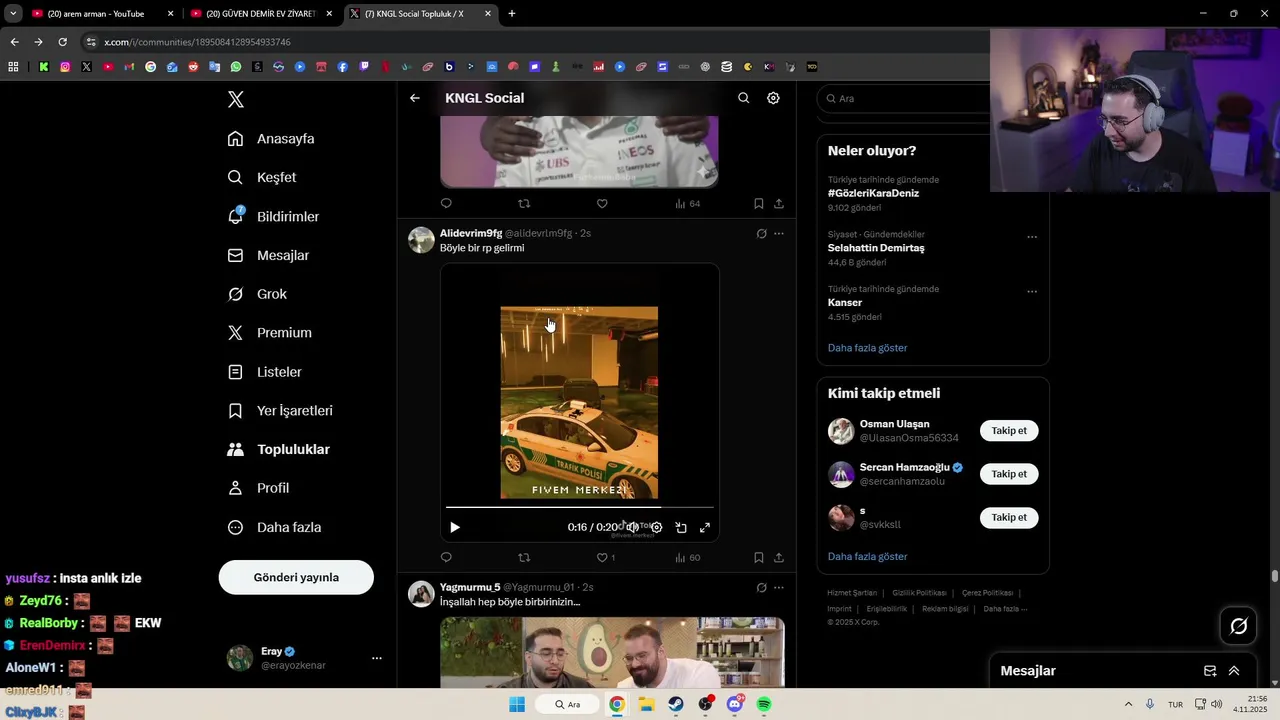Show more follow suggestions below Kimi takip etmeli

point(868,556)
